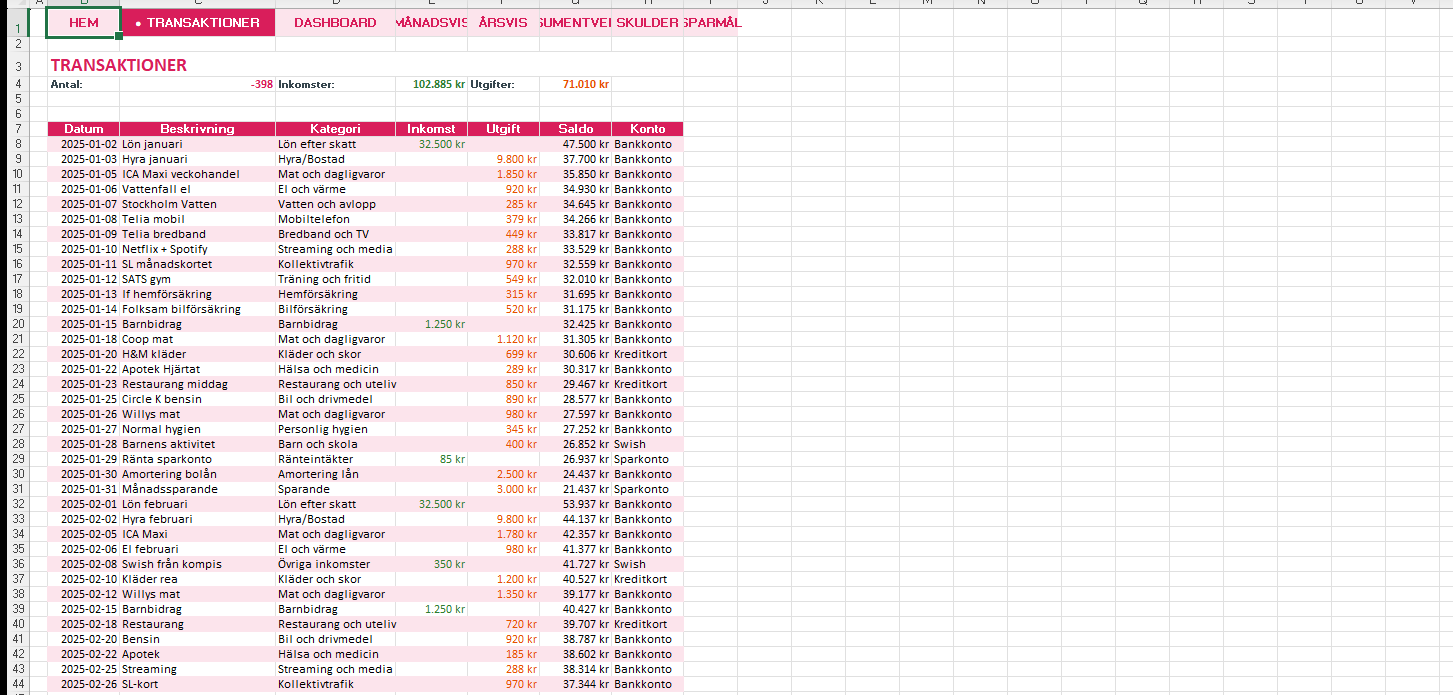Screen dimensions: 1453x695
Task: Open the SKULDER navigation link
Action: pyautogui.click(x=647, y=22)
